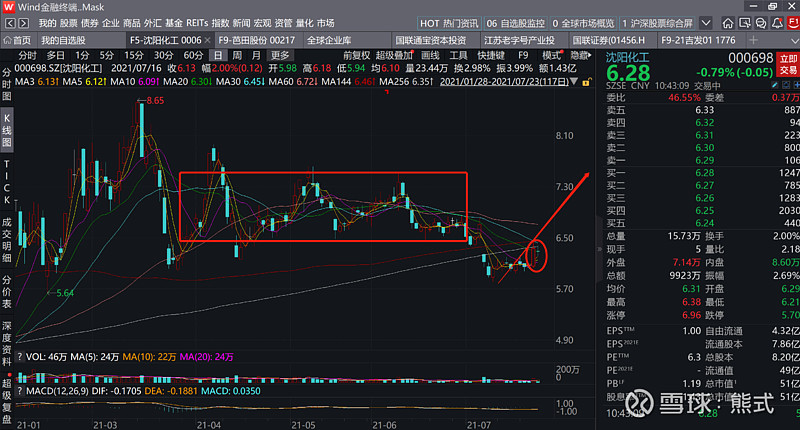
Task: Open the 工具 tools menu
Action: click(x=458, y=55)
